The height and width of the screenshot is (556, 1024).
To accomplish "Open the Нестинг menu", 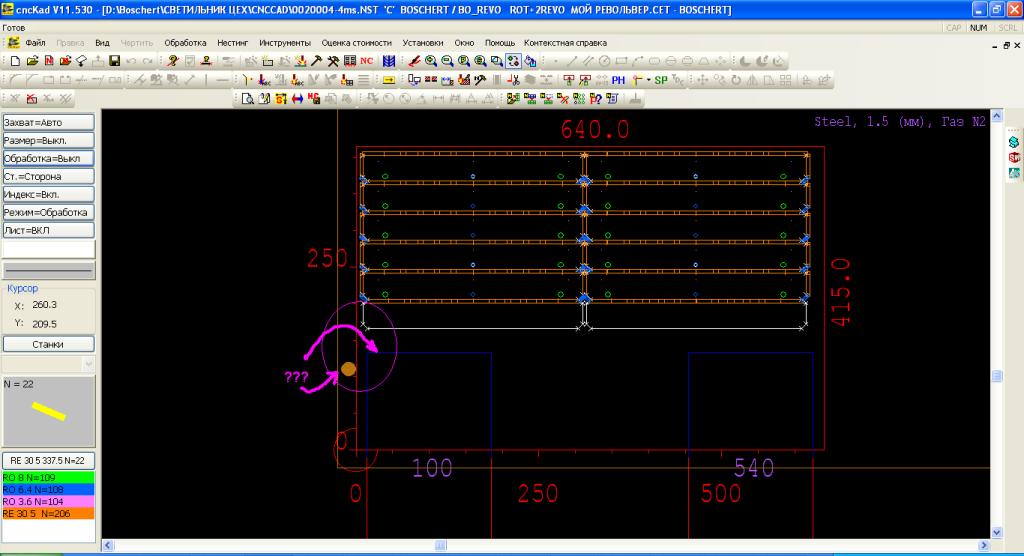I will 232,42.
